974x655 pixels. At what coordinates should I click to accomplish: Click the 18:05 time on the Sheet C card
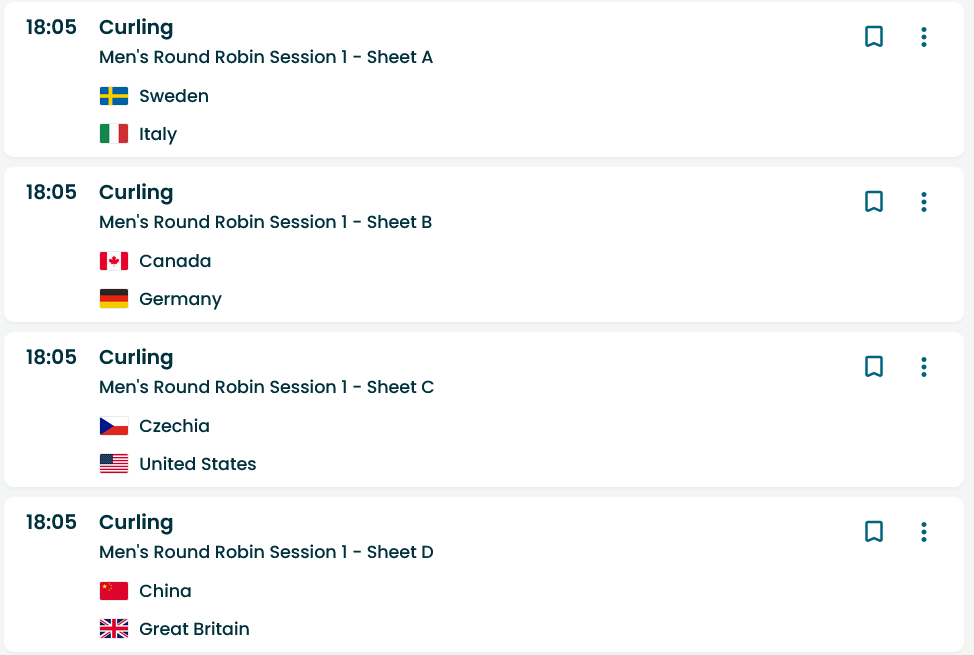[x=51, y=357]
